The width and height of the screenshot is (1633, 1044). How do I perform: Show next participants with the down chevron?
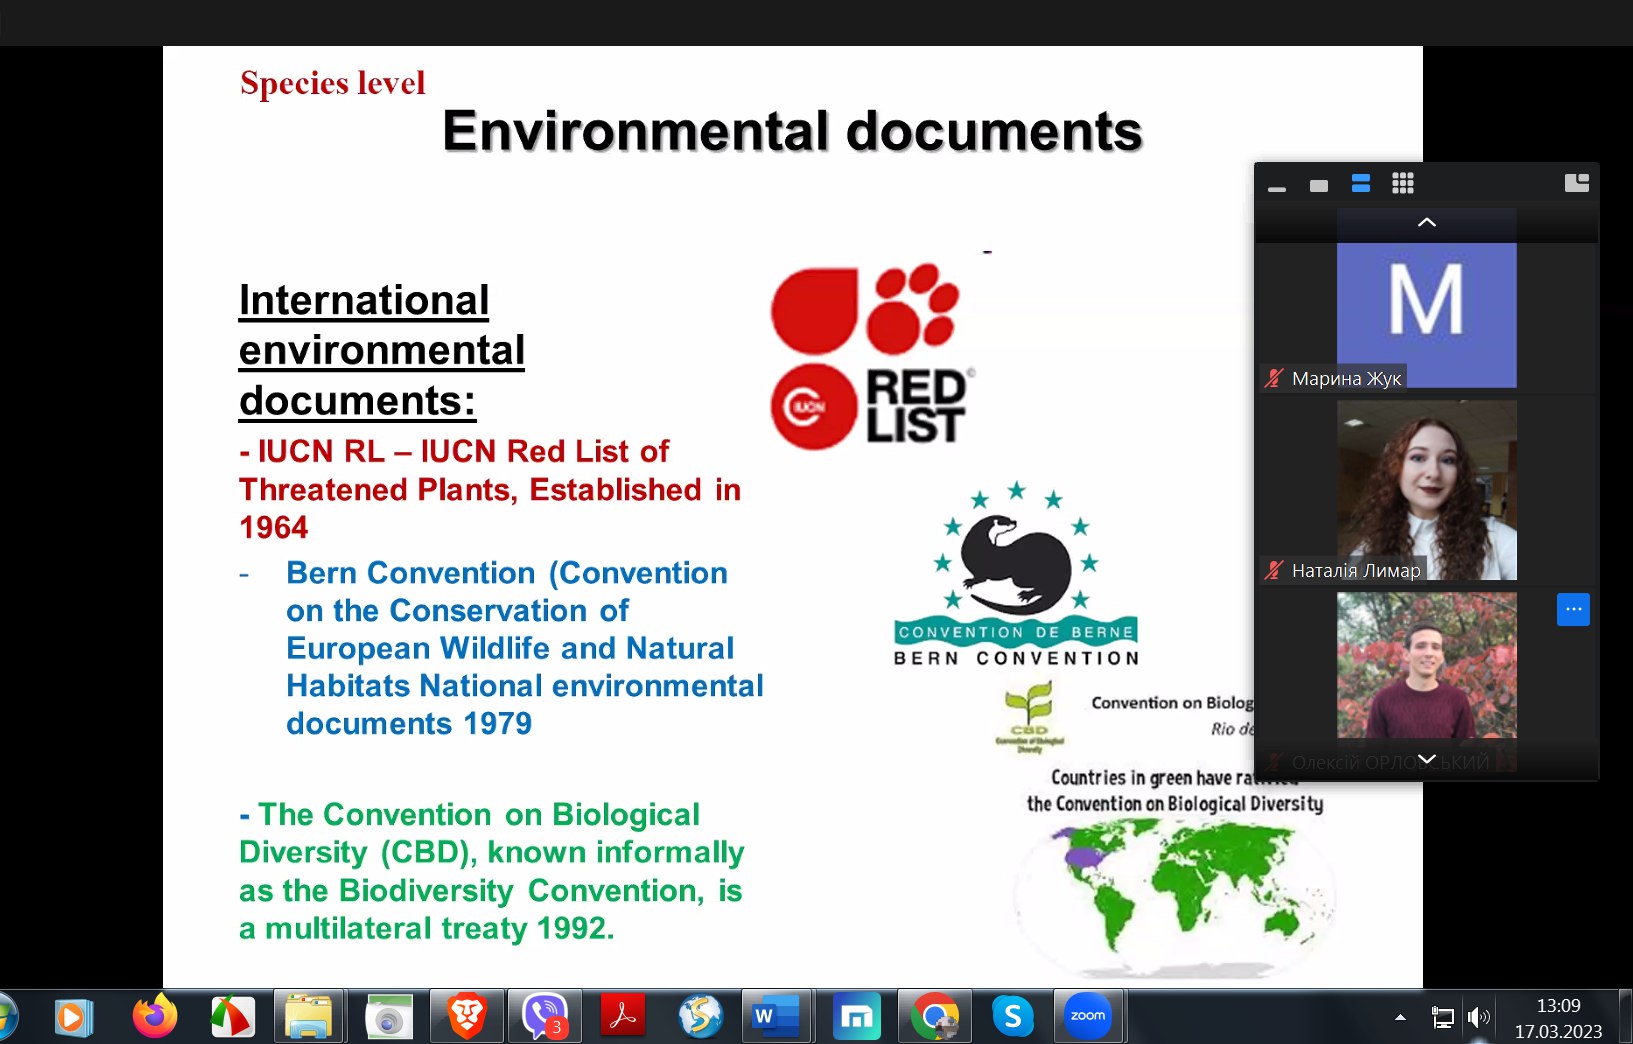coord(1427,759)
